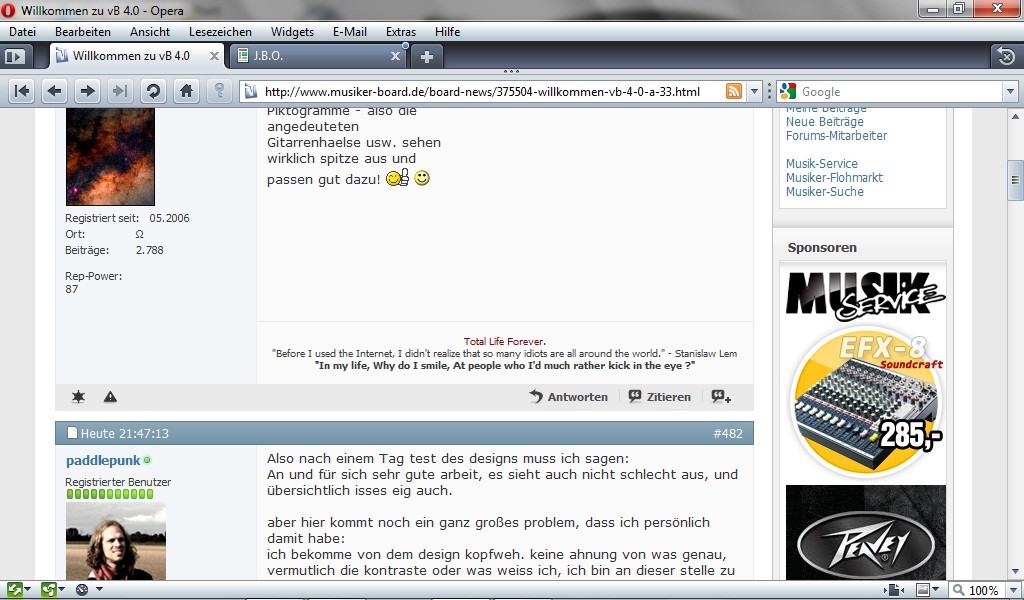
Task: Open the Widgets menu
Action: [292, 31]
